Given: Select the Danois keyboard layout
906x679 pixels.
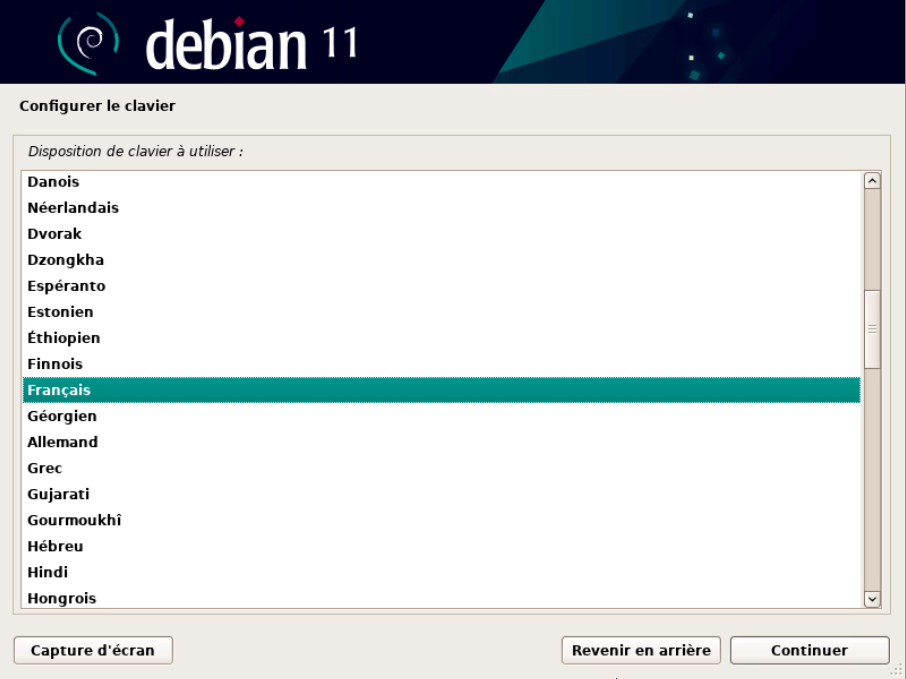Looking at the screenshot, I should tap(54, 182).
